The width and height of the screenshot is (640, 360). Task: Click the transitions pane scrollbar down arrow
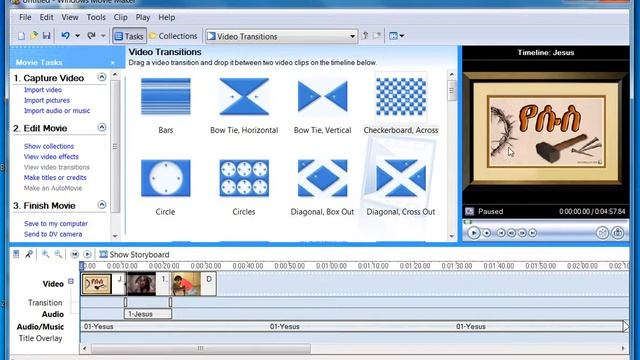[x=451, y=236]
